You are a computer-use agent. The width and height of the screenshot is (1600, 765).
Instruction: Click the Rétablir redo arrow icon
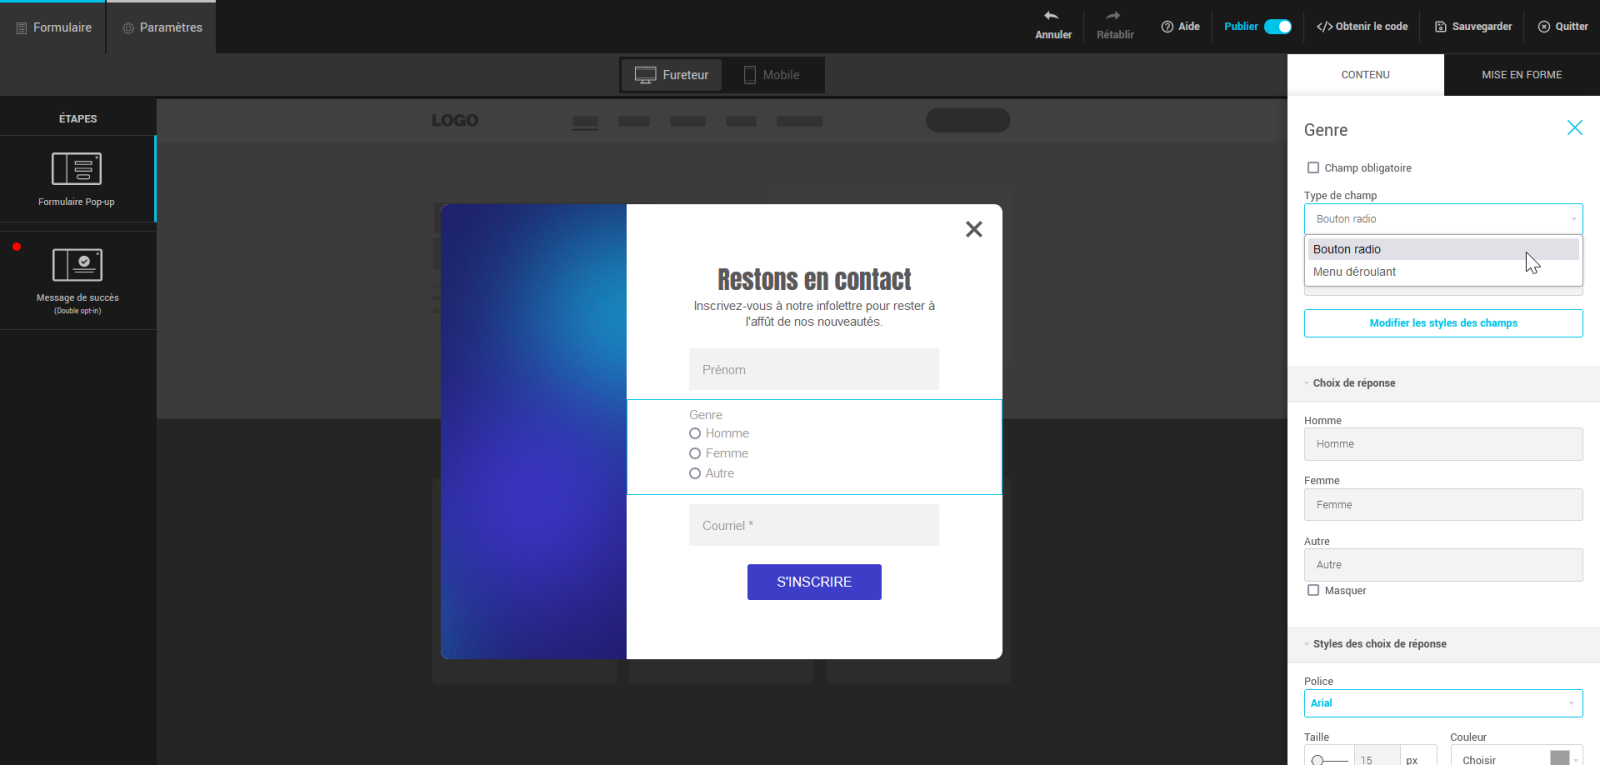(1114, 16)
